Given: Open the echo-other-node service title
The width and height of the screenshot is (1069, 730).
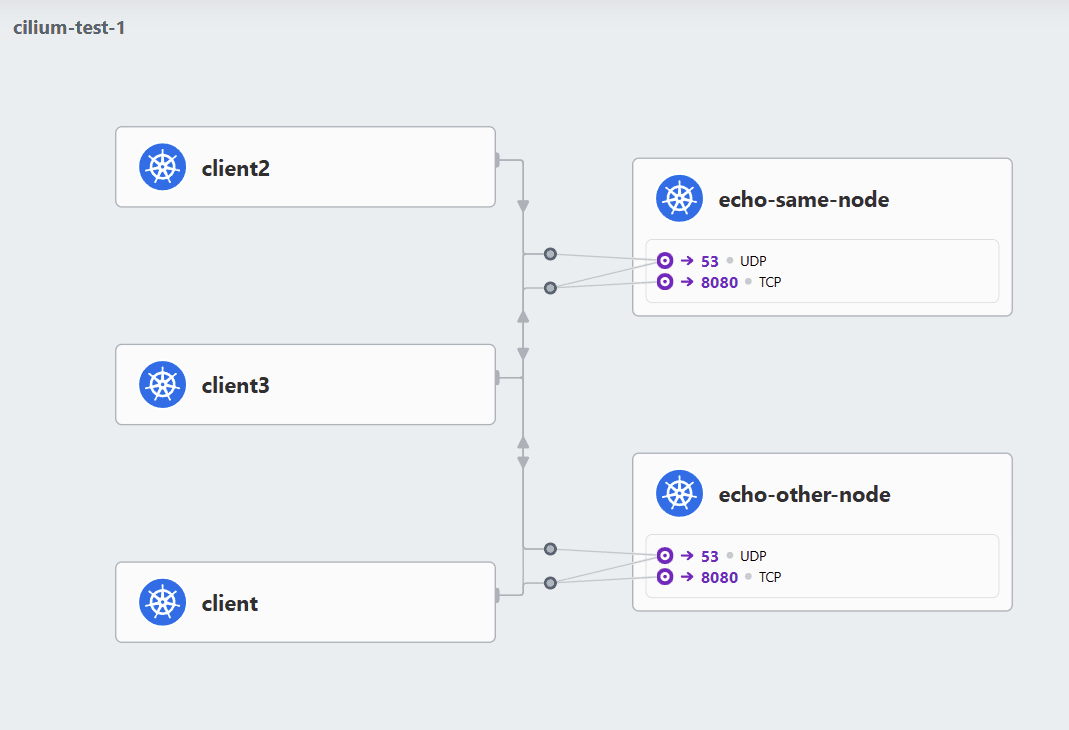Looking at the screenshot, I should pos(804,495).
